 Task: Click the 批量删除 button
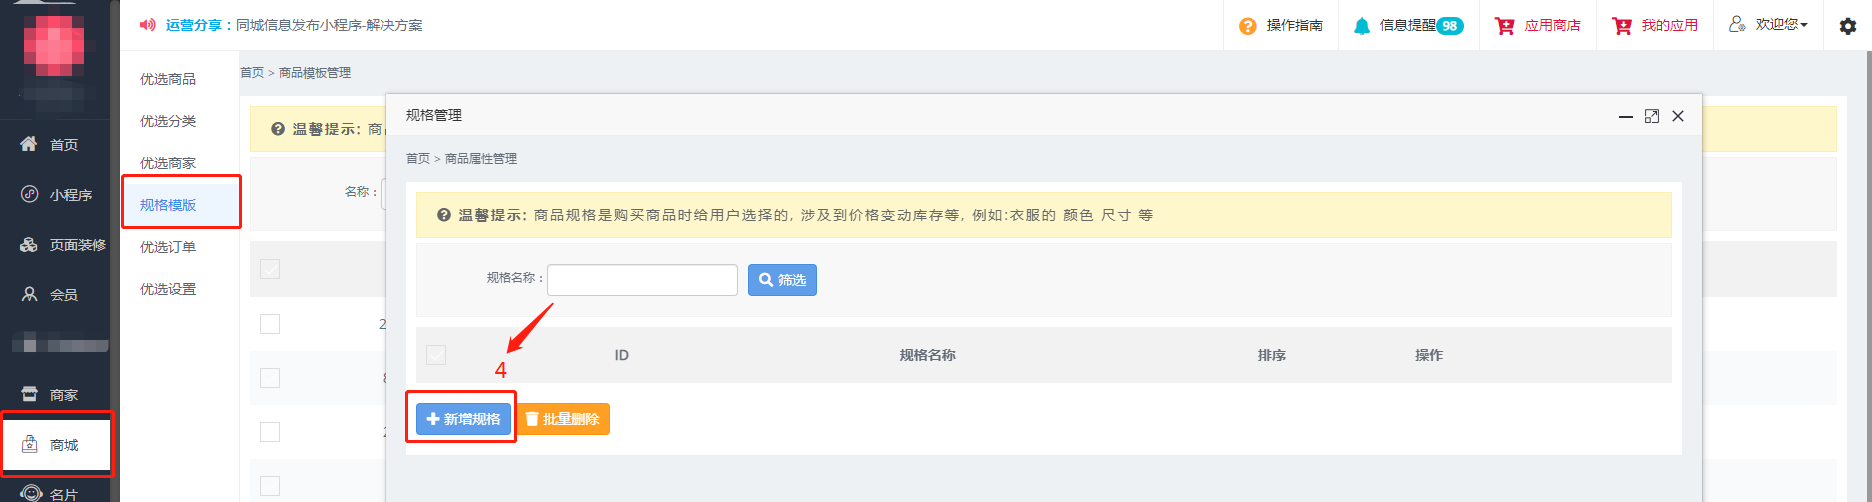tap(562, 419)
